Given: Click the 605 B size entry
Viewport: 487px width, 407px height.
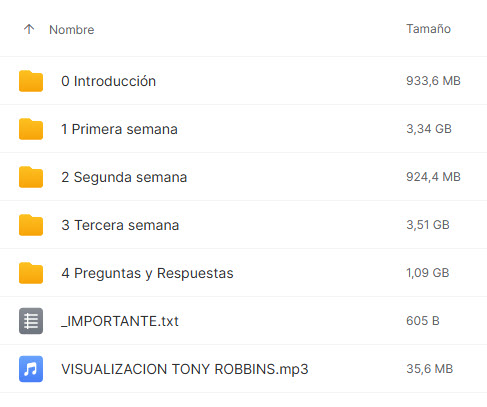Looking at the screenshot, I should [x=423, y=321].
